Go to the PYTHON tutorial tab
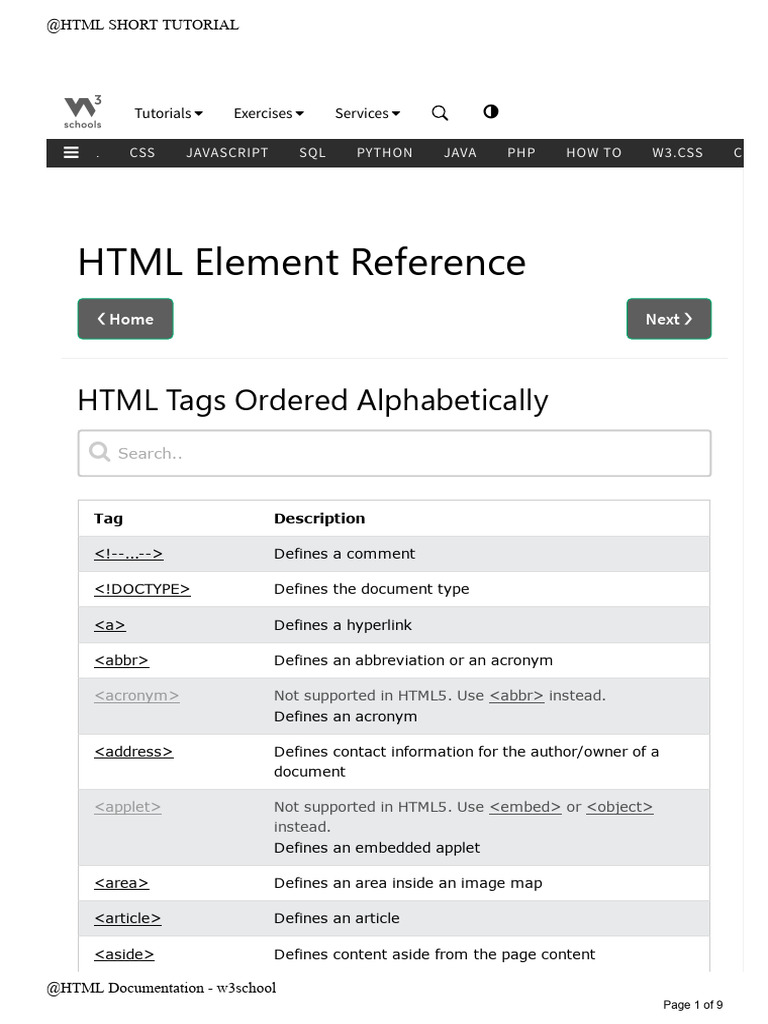768x1024 pixels. coord(384,153)
